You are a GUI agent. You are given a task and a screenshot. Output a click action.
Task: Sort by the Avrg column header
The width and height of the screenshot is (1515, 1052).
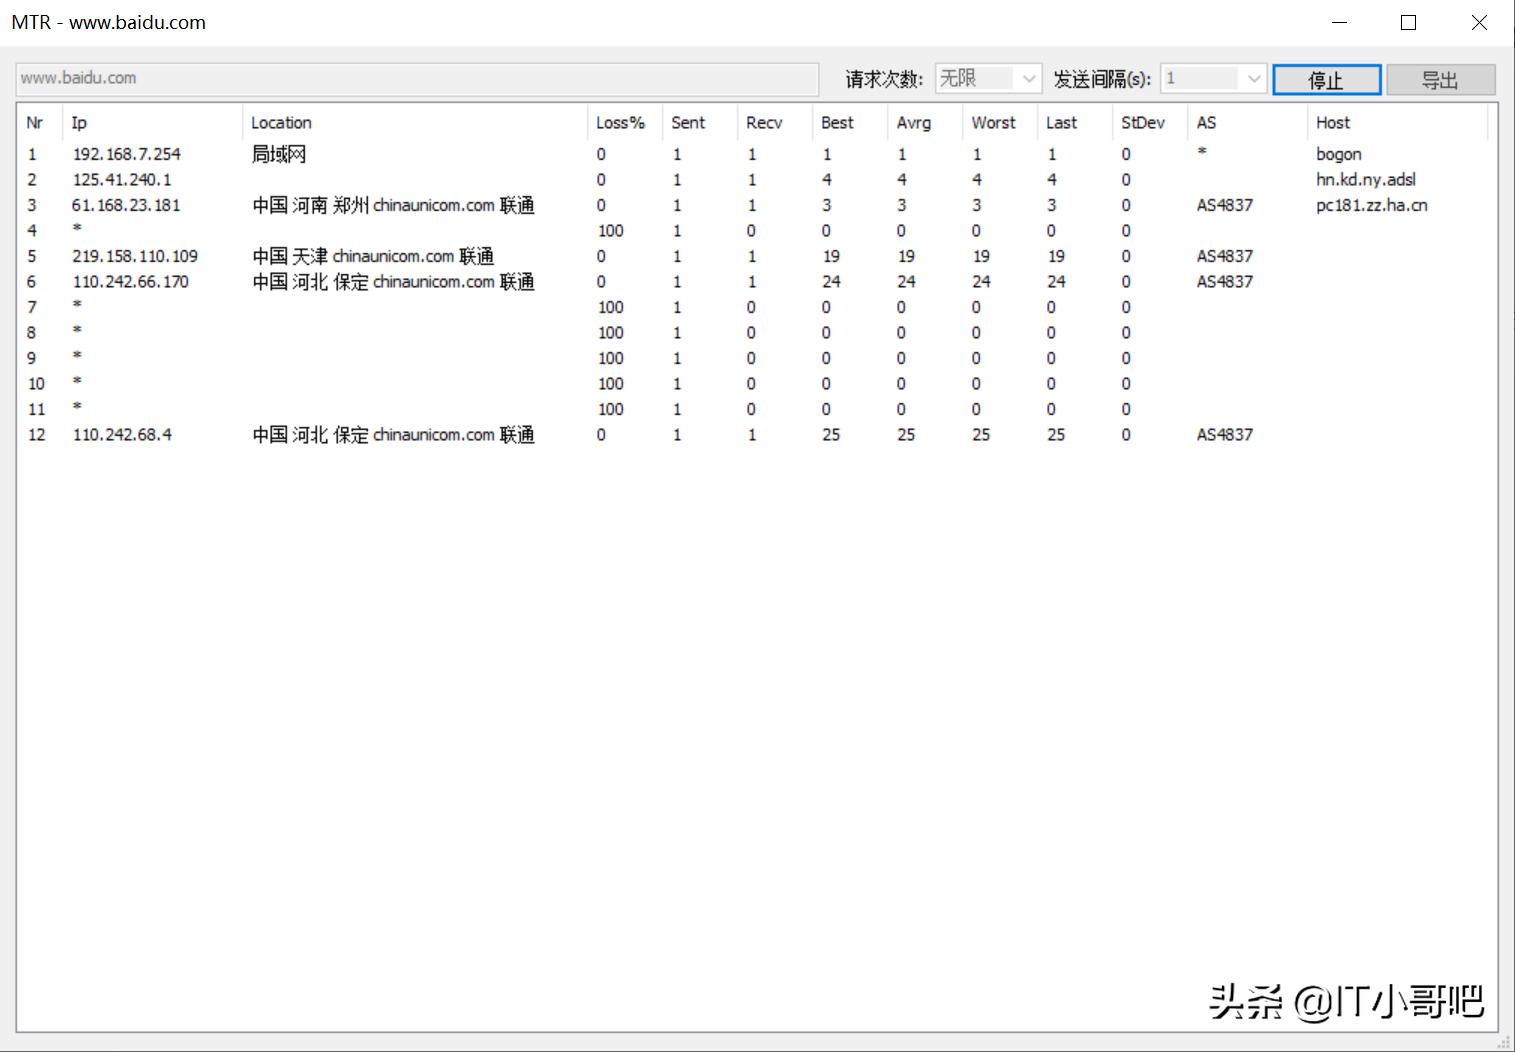pyautogui.click(x=912, y=122)
